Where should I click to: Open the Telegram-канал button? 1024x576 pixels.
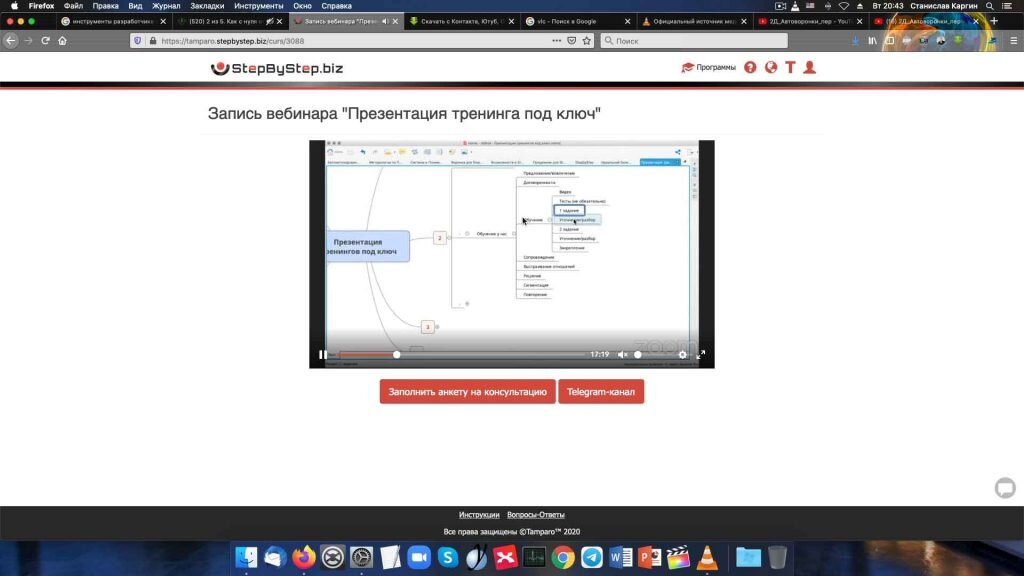[601, 392]
